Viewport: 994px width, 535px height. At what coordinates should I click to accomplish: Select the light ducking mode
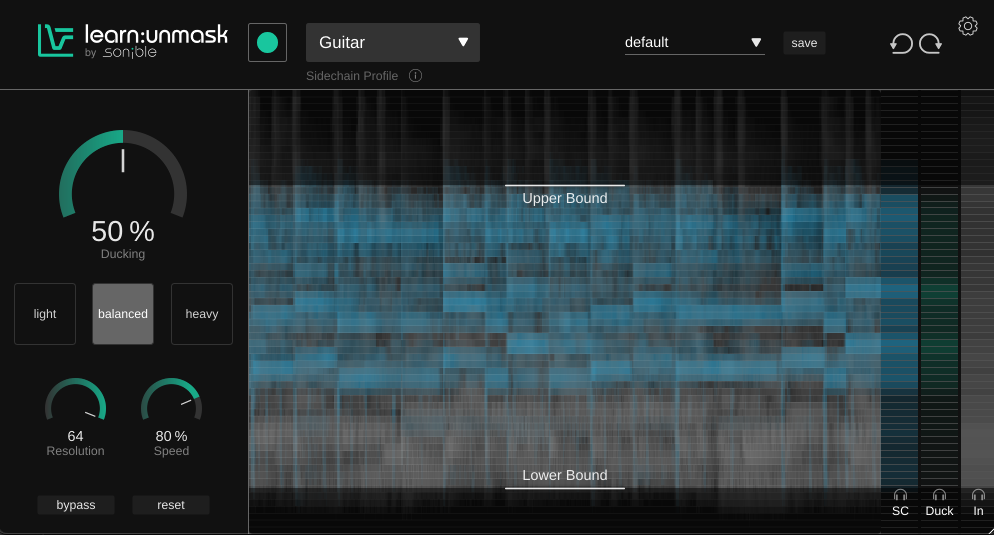point(45,314)
